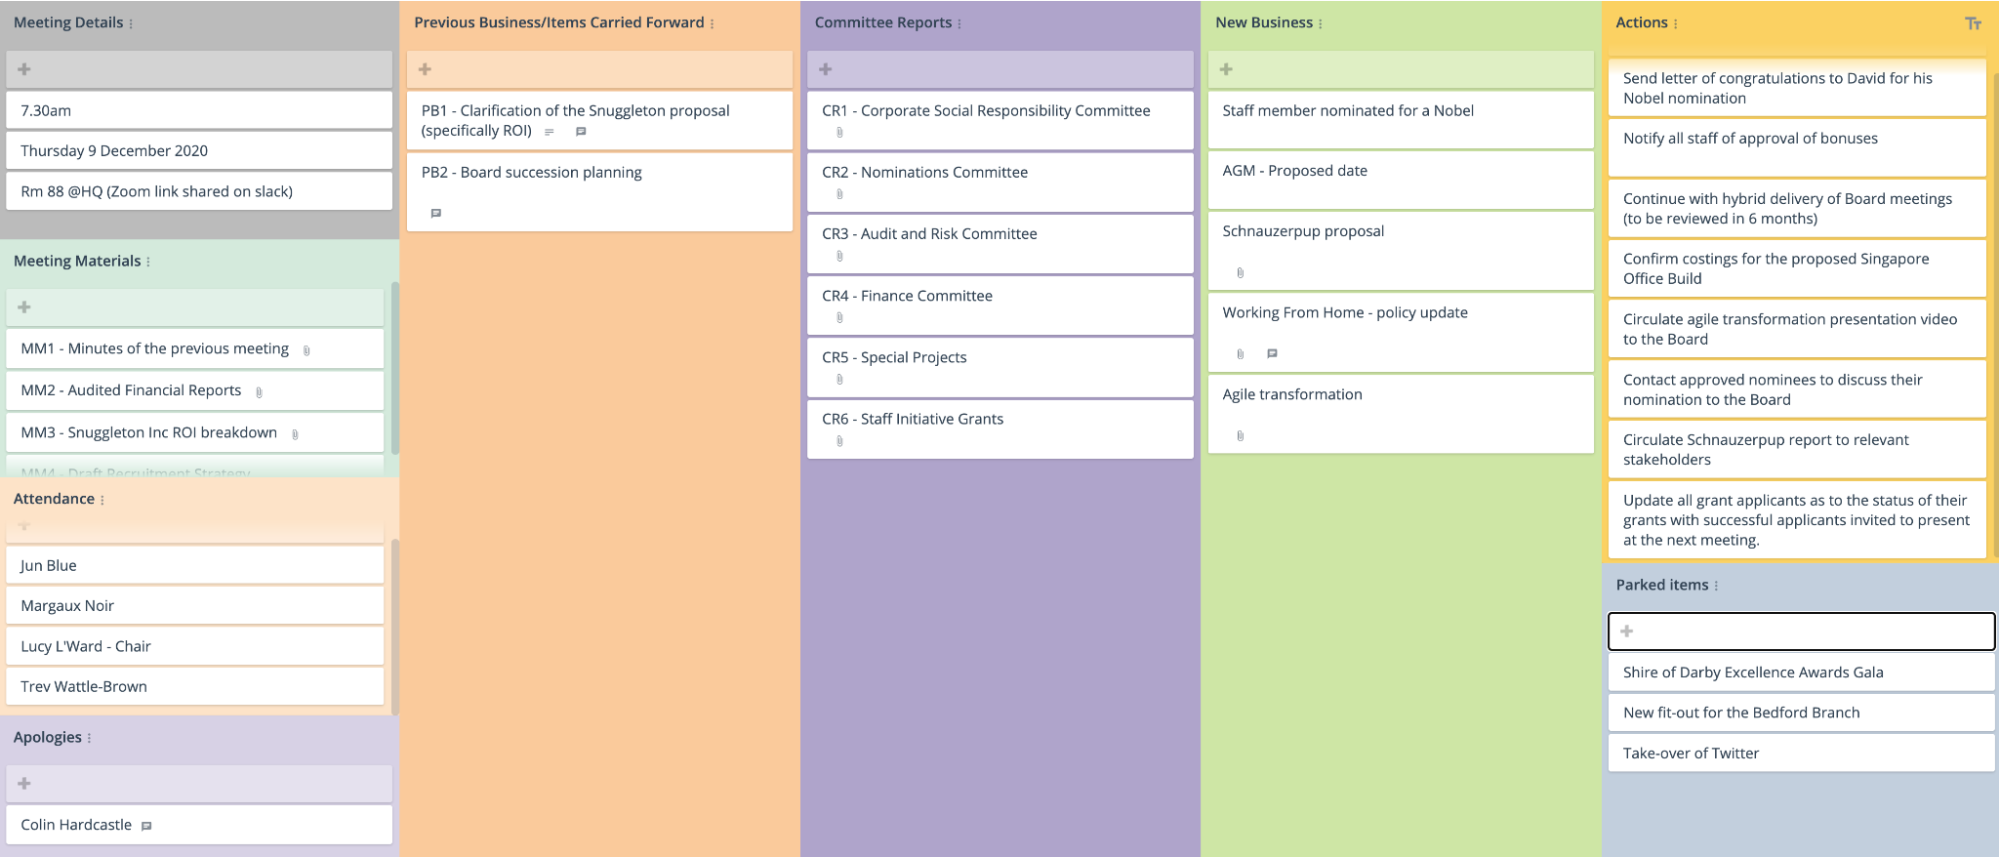
Task: Click plus icon under Committee Reports
Action: point(826,69)
